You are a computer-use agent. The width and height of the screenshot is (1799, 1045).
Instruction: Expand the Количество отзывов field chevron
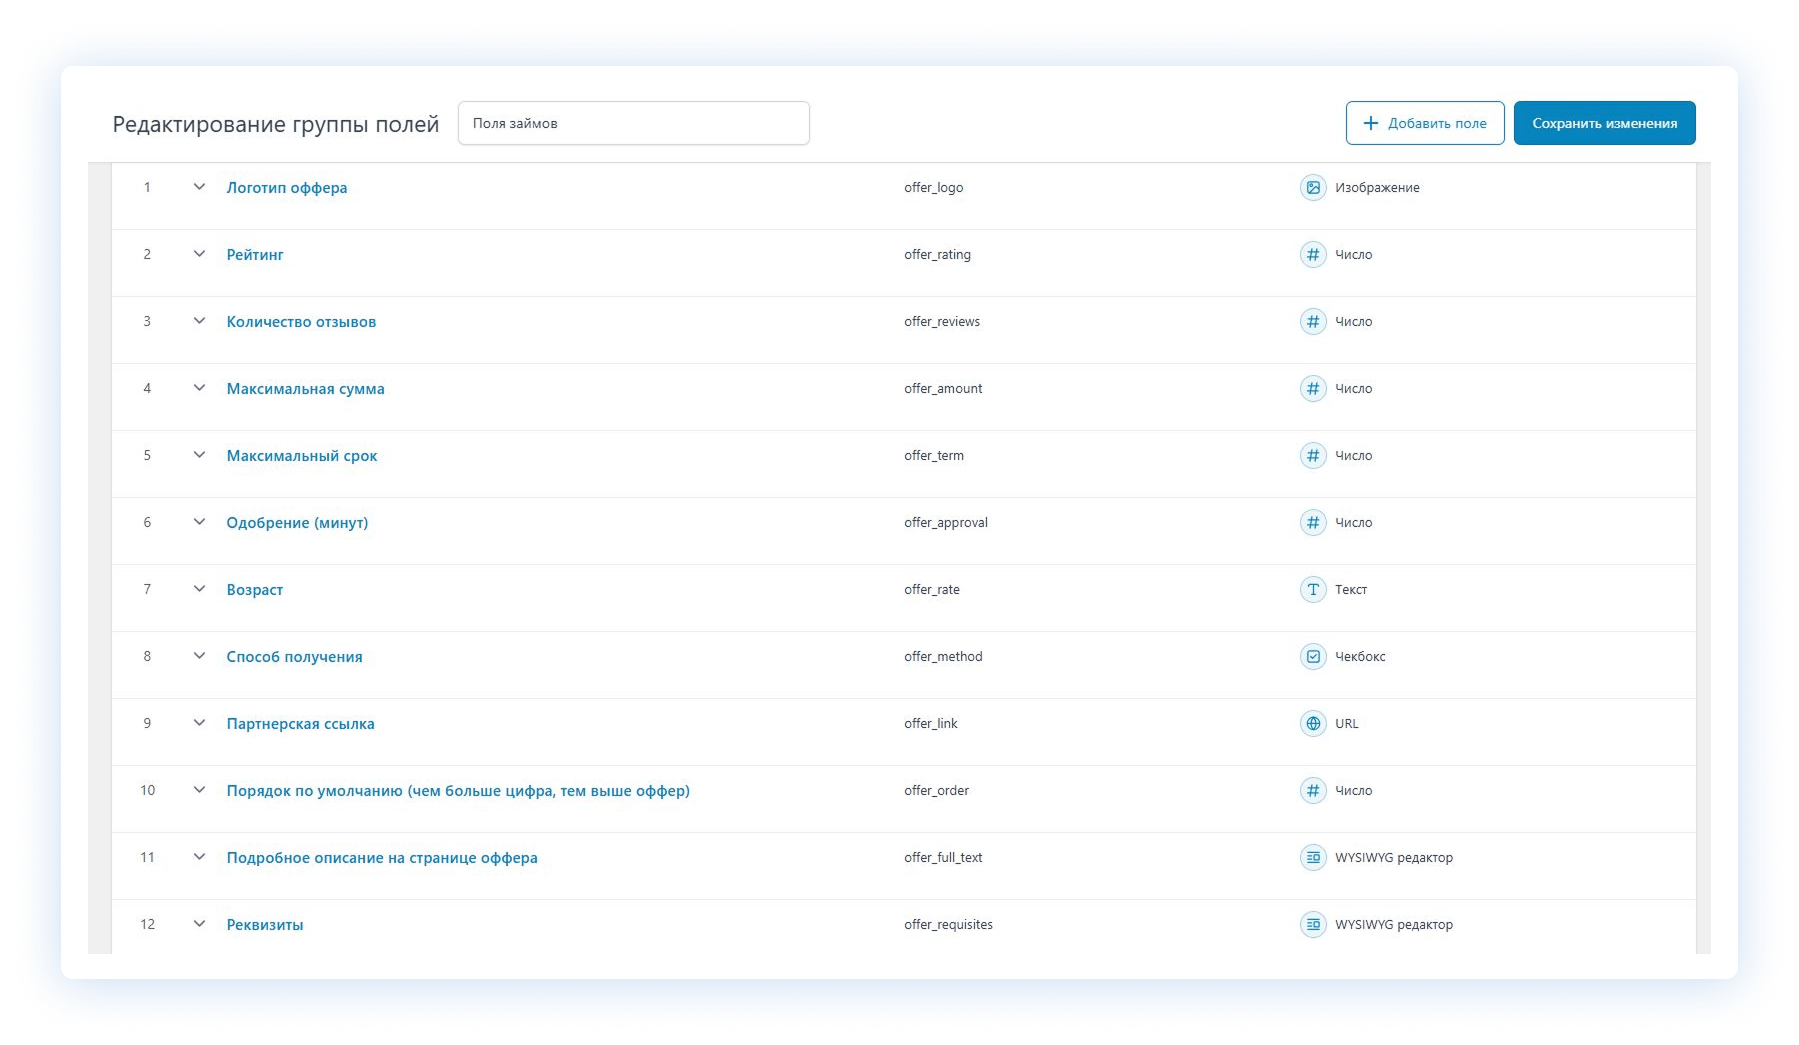(199, 321)
